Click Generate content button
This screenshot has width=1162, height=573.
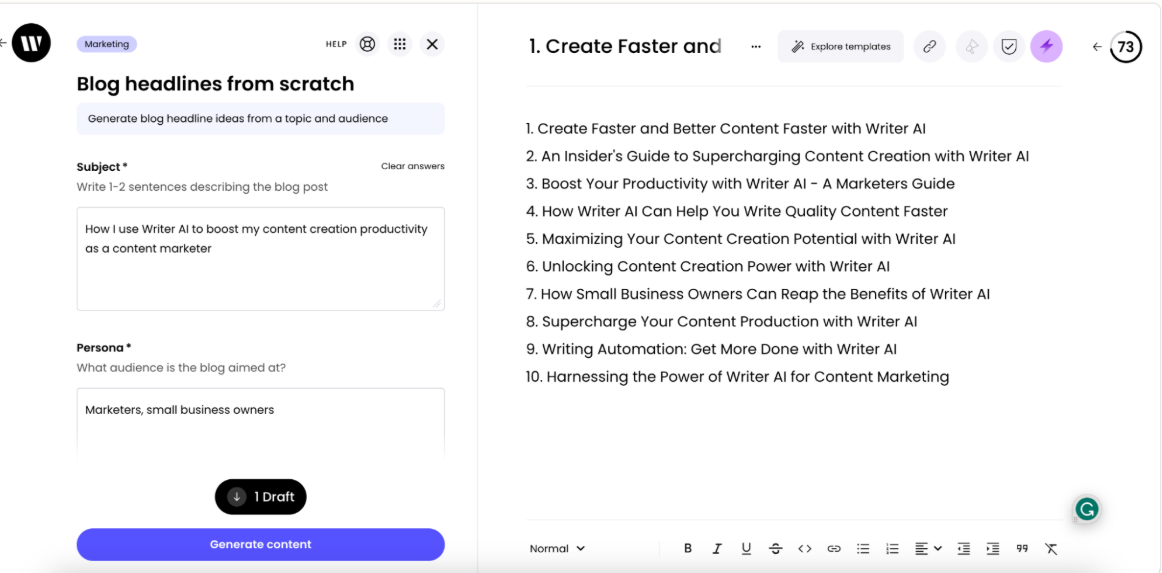tap(261, 544)
